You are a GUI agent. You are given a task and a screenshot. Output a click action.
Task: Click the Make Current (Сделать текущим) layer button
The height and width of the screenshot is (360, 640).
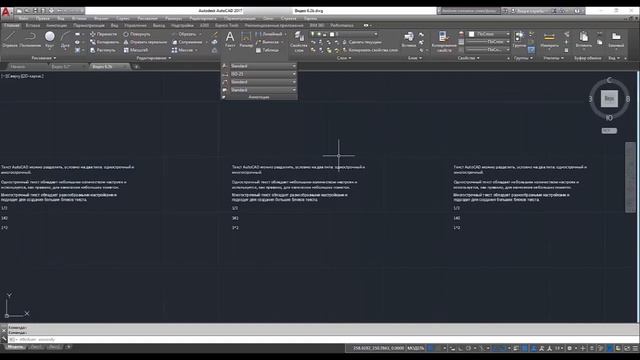click(362, 42)
